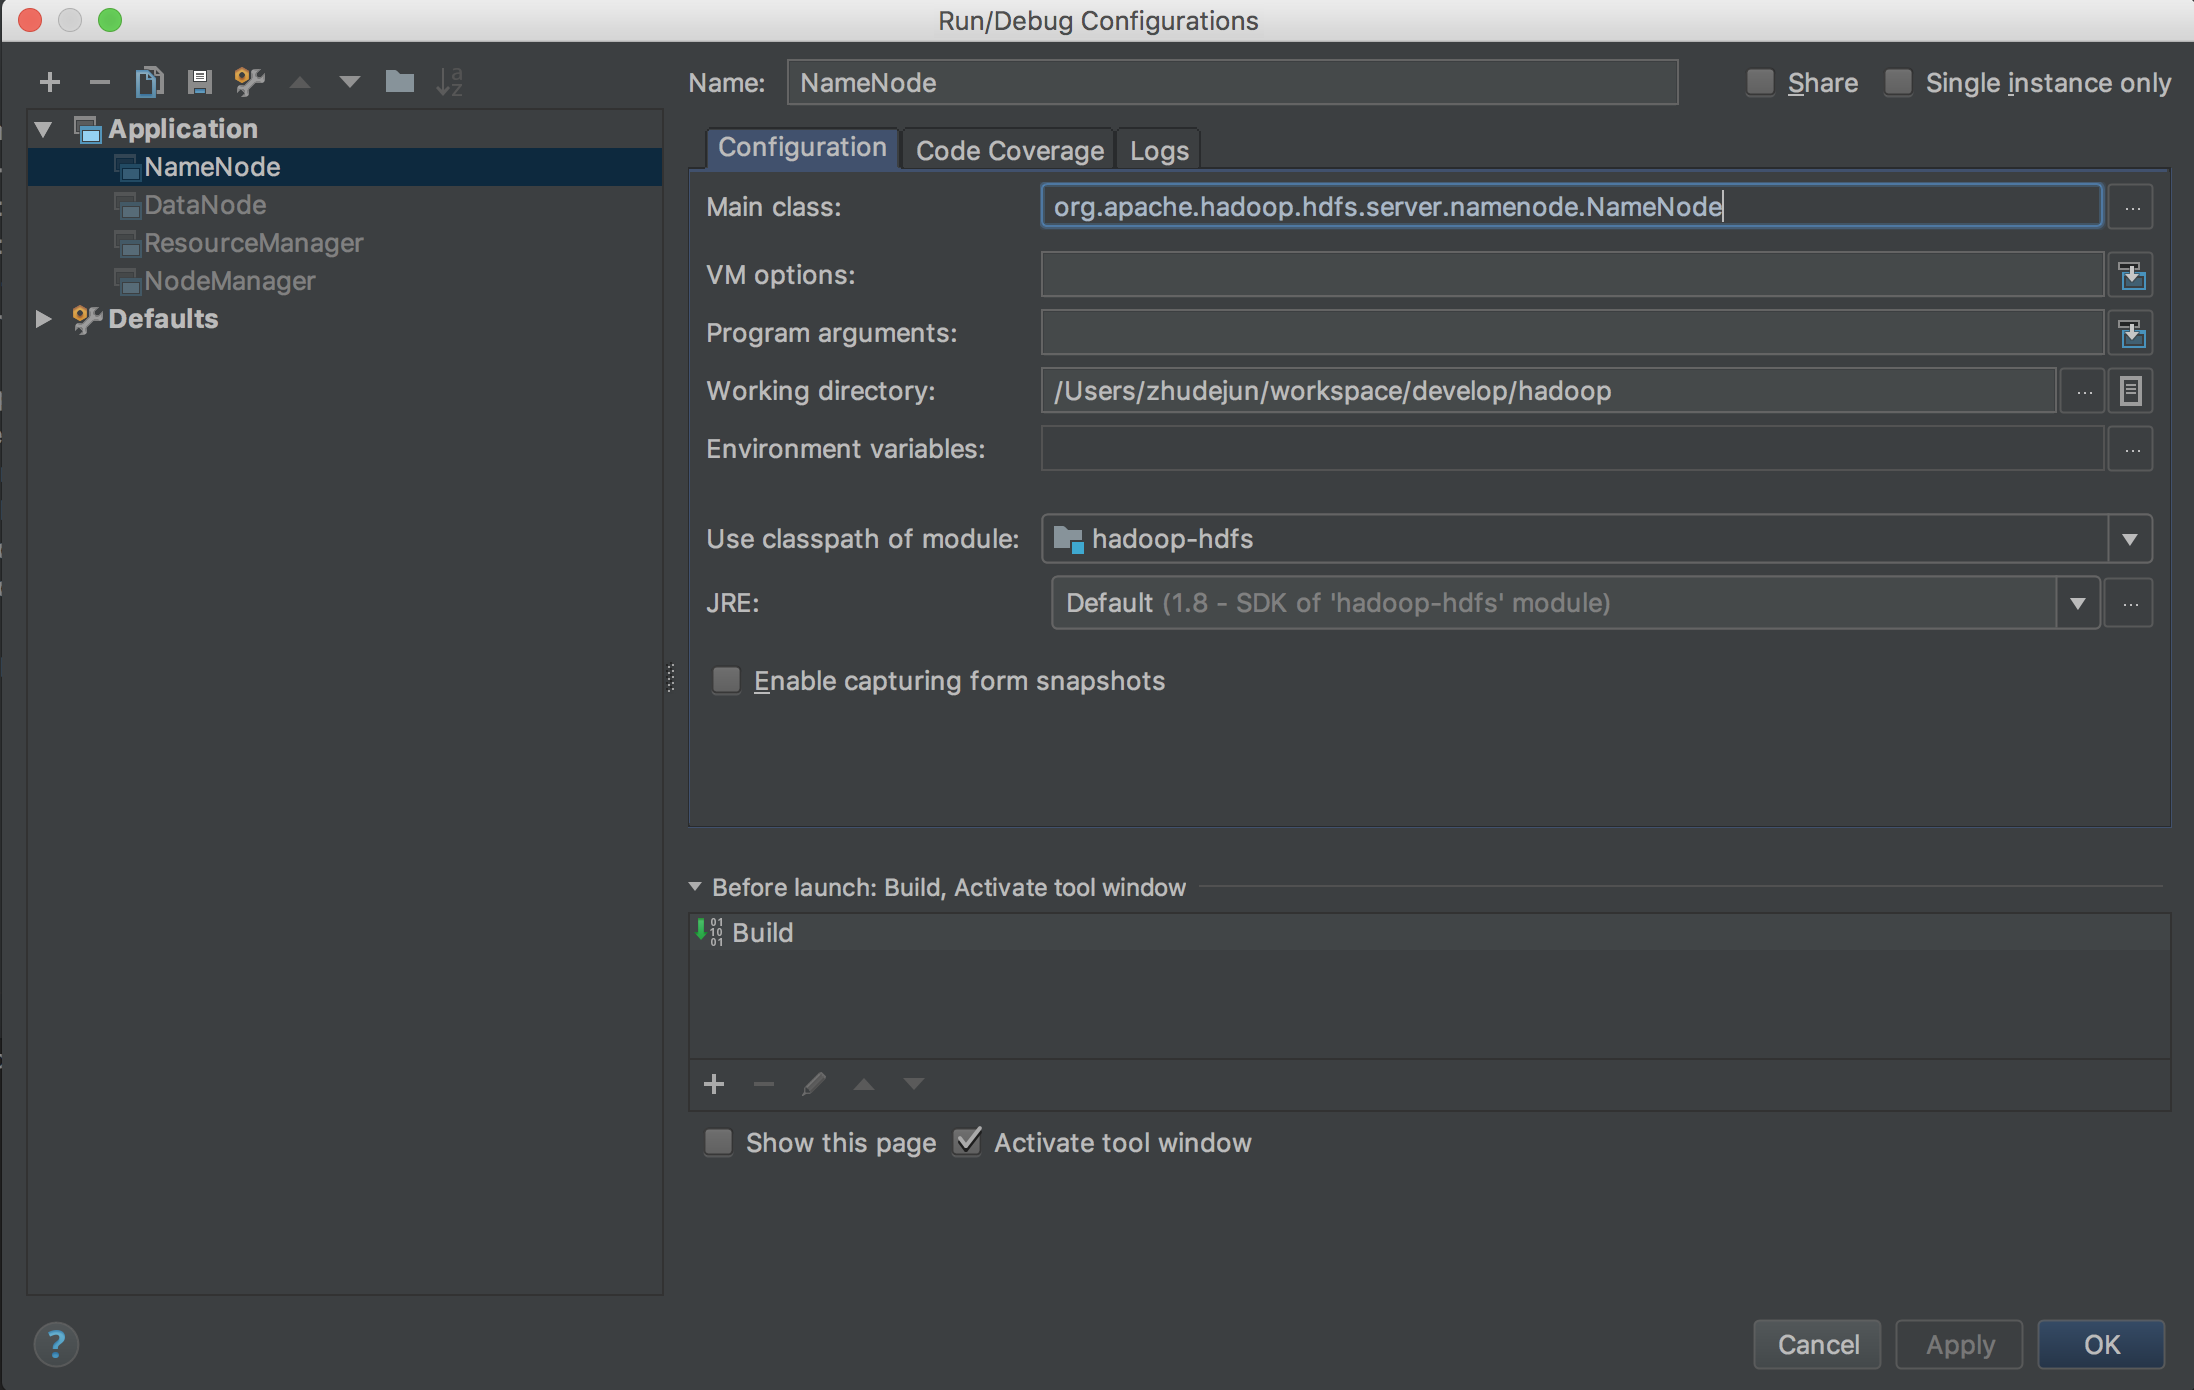Screen dimensions: 2194x1390
Task: Move configuration up in the list
Action: tap(299, 82)
